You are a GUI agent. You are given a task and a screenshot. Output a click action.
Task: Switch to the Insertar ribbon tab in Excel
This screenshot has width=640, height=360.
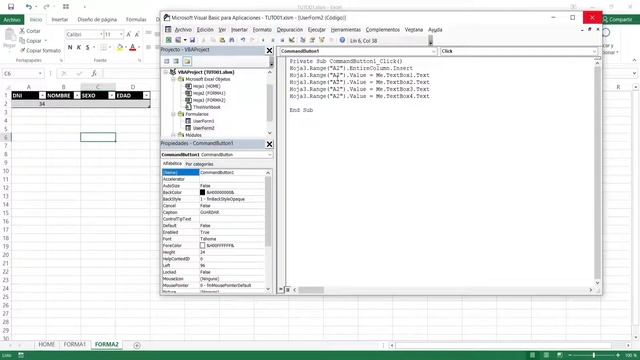click(60, 20)
